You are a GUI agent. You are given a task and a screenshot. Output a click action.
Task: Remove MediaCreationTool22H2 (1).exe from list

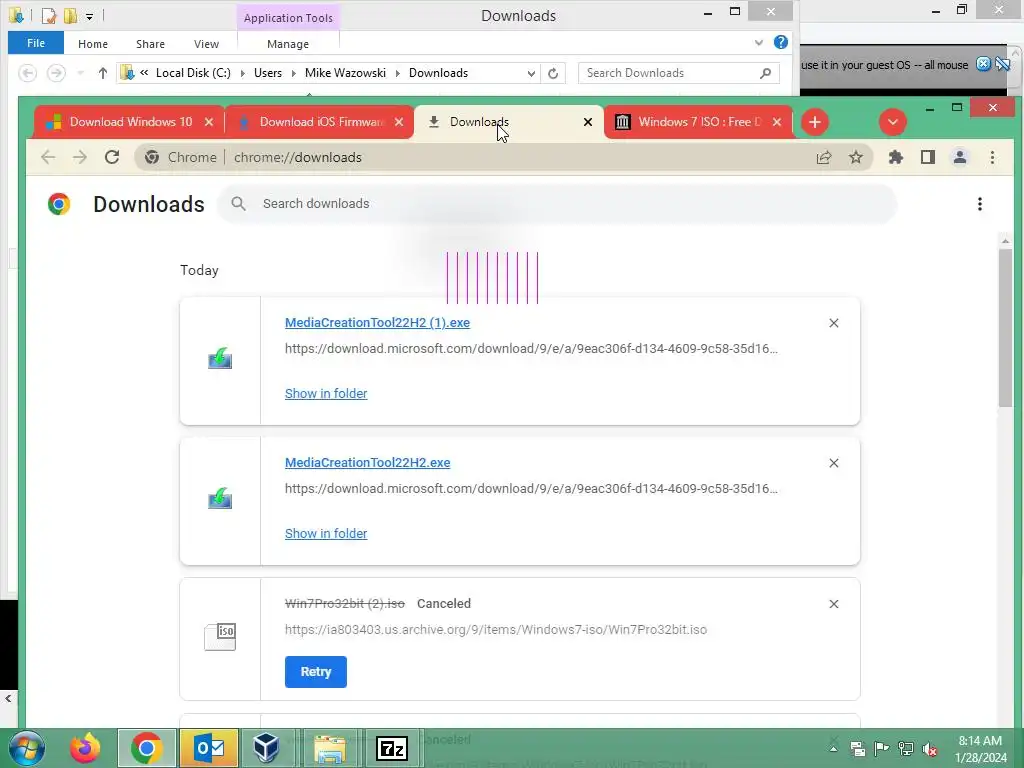[834, 323]
